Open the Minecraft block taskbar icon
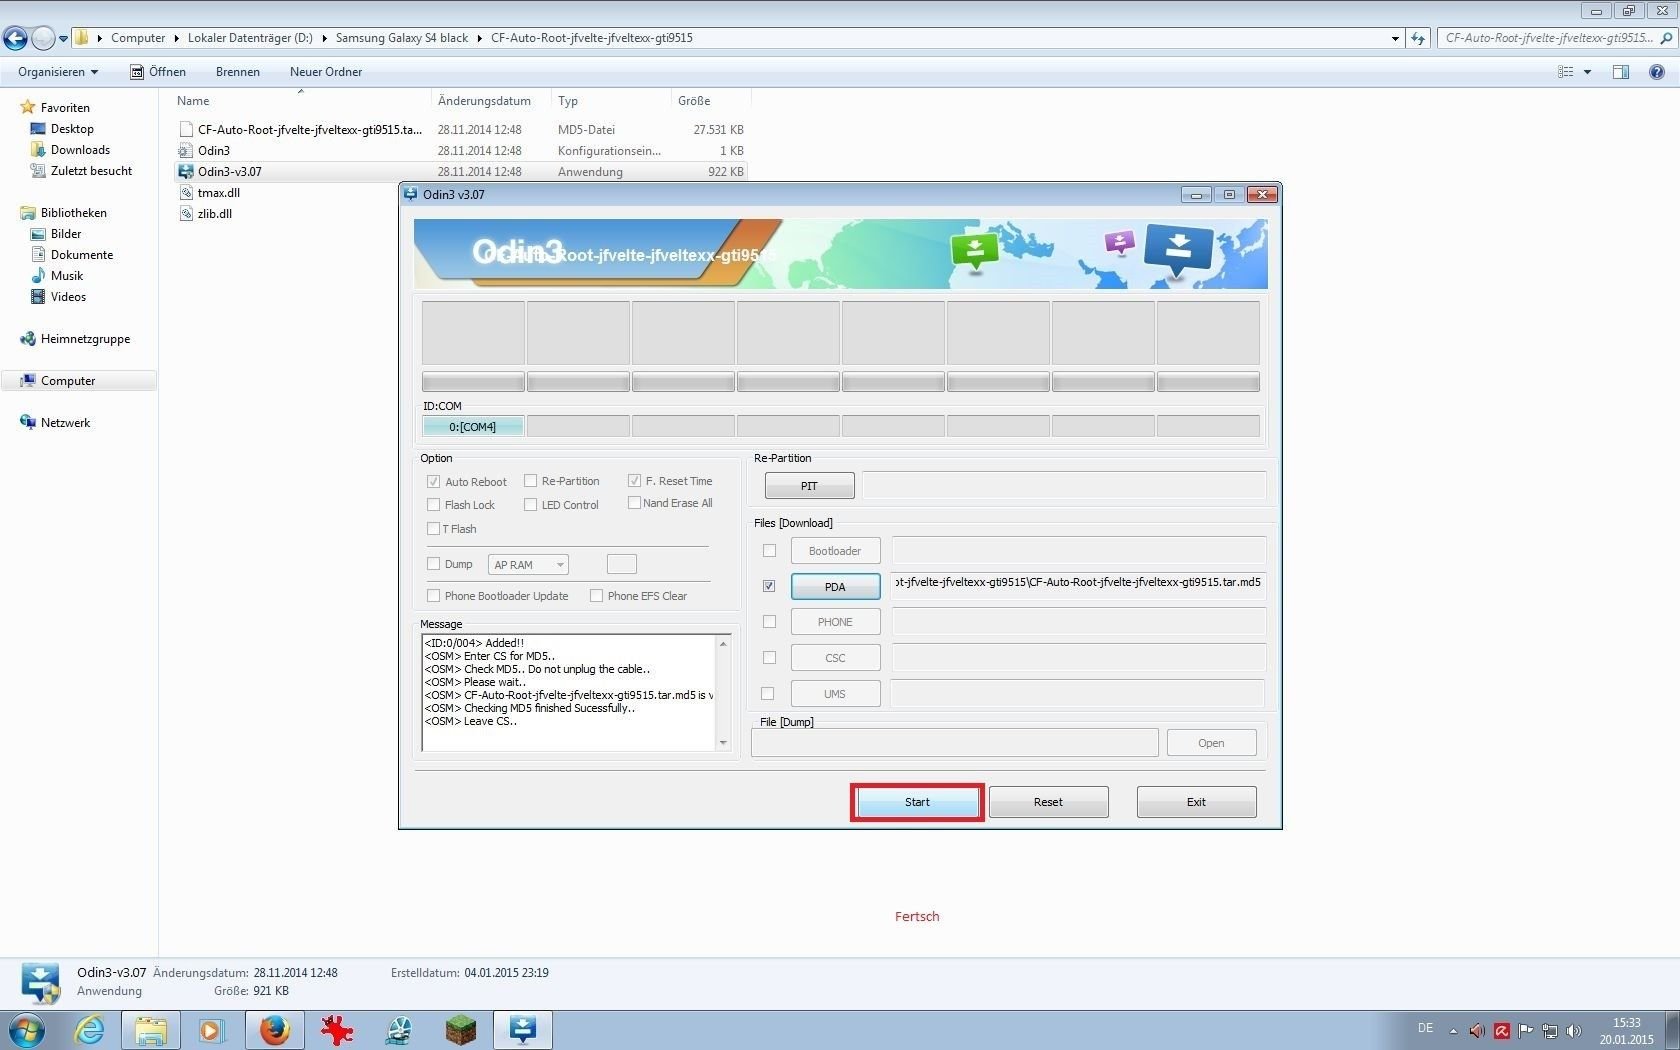The height and width of the screenshot is (1050, 1680). [x=461, y=1030]
